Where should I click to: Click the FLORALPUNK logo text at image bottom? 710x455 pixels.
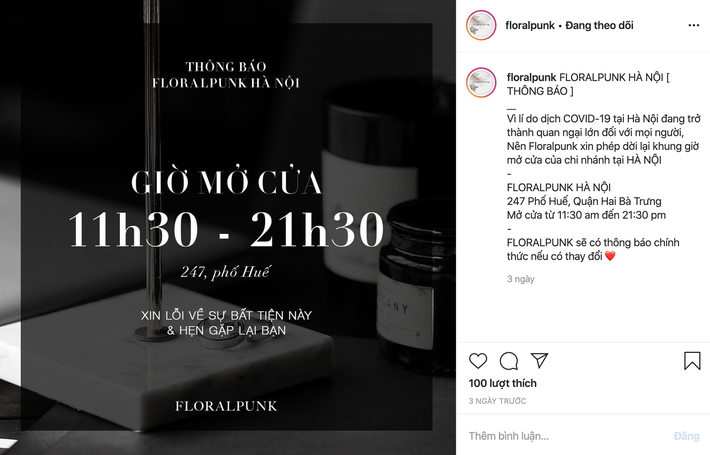[x=226, y=406]
